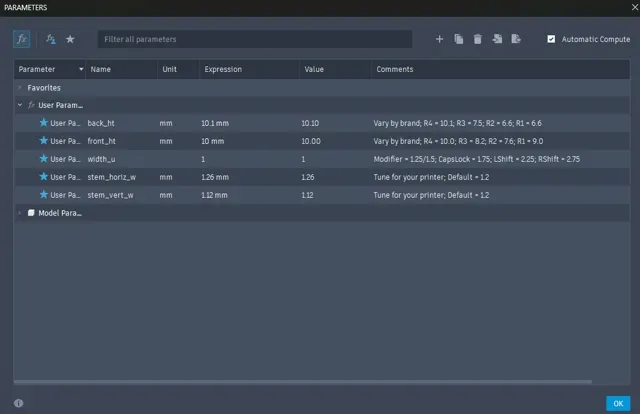This screenshot has width=640, height=414.
Task: Expand the Model Parameters group
Action: click(x=20, y=213)
